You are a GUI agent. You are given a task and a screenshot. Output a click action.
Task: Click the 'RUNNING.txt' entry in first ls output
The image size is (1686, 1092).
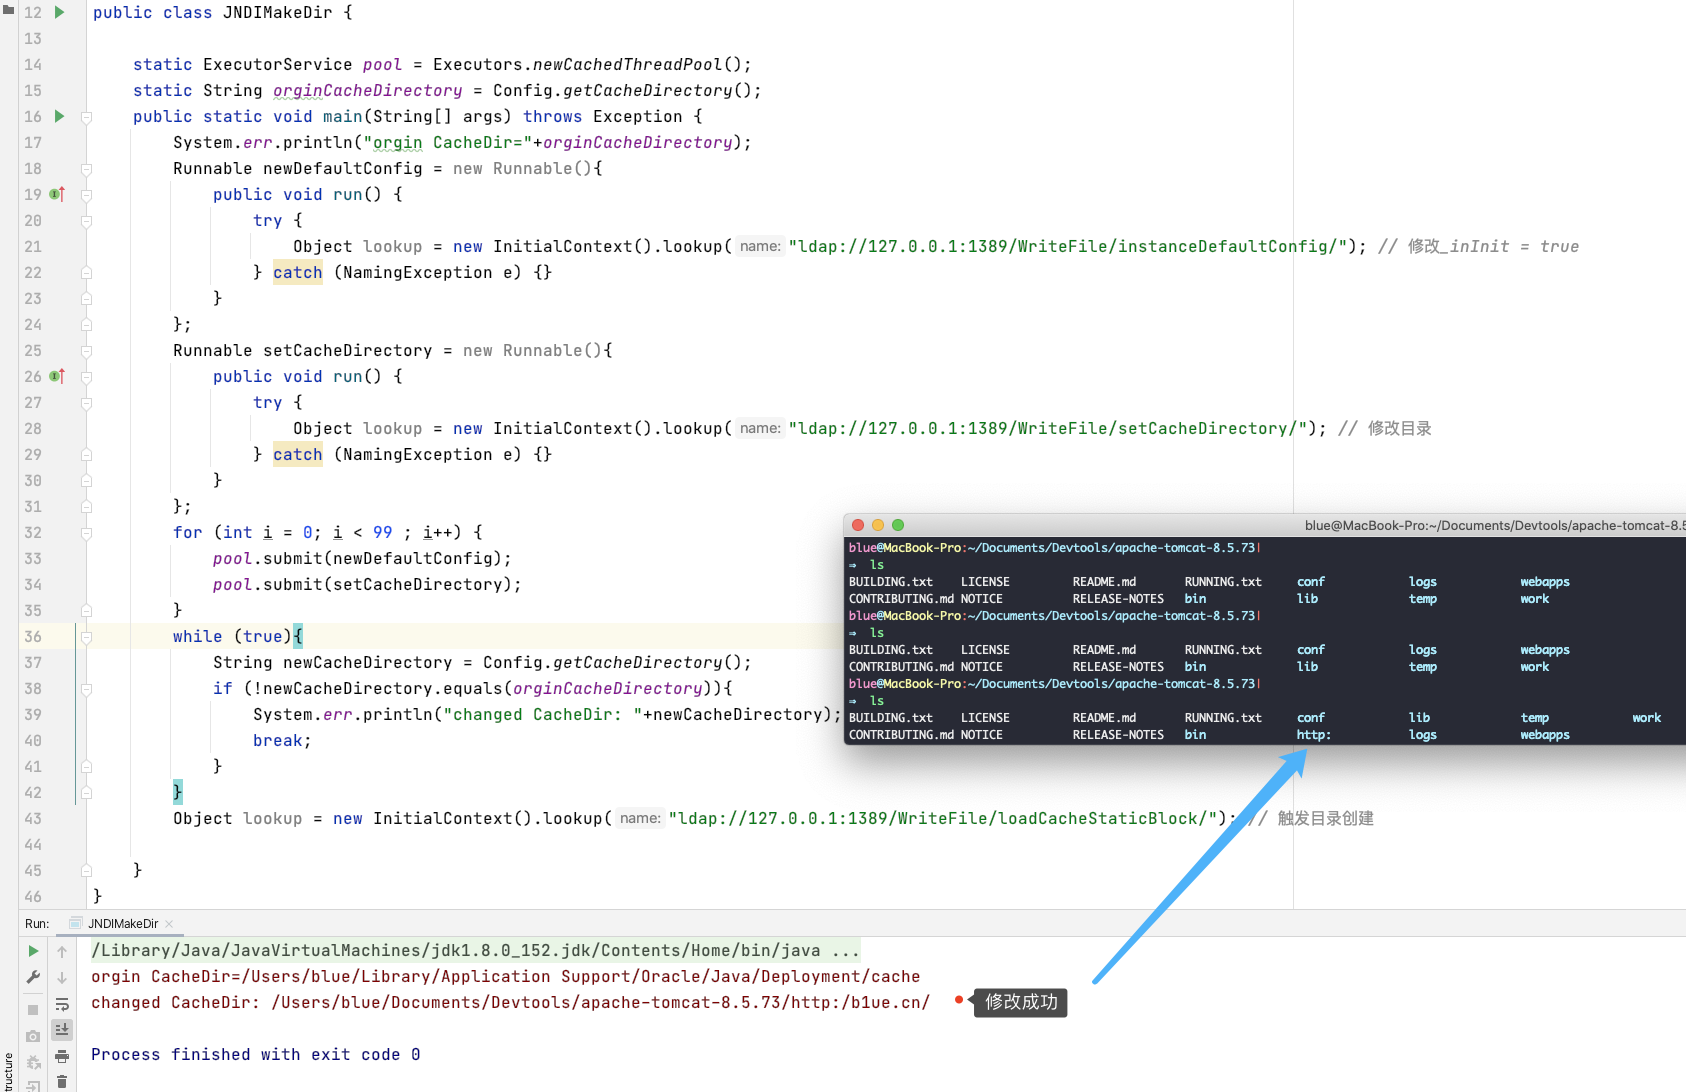point(1223,582)
